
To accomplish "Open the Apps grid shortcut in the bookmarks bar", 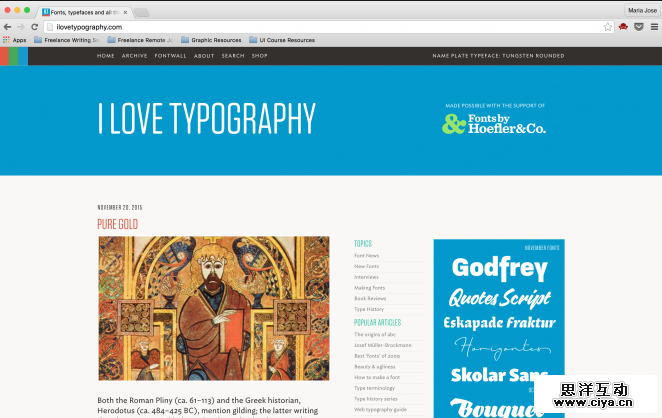I will pos(15,40).
